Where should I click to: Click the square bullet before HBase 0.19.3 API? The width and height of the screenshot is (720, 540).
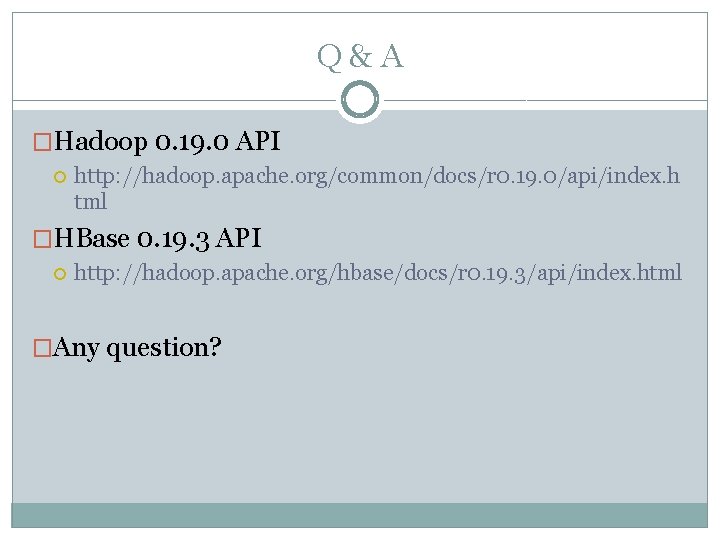pyautogui.click(x=42, y=239)
